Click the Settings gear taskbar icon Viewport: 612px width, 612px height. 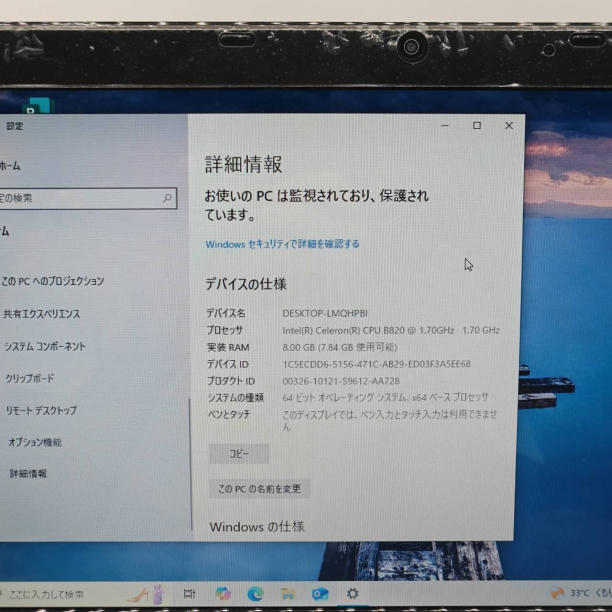[x=352, y=593]
